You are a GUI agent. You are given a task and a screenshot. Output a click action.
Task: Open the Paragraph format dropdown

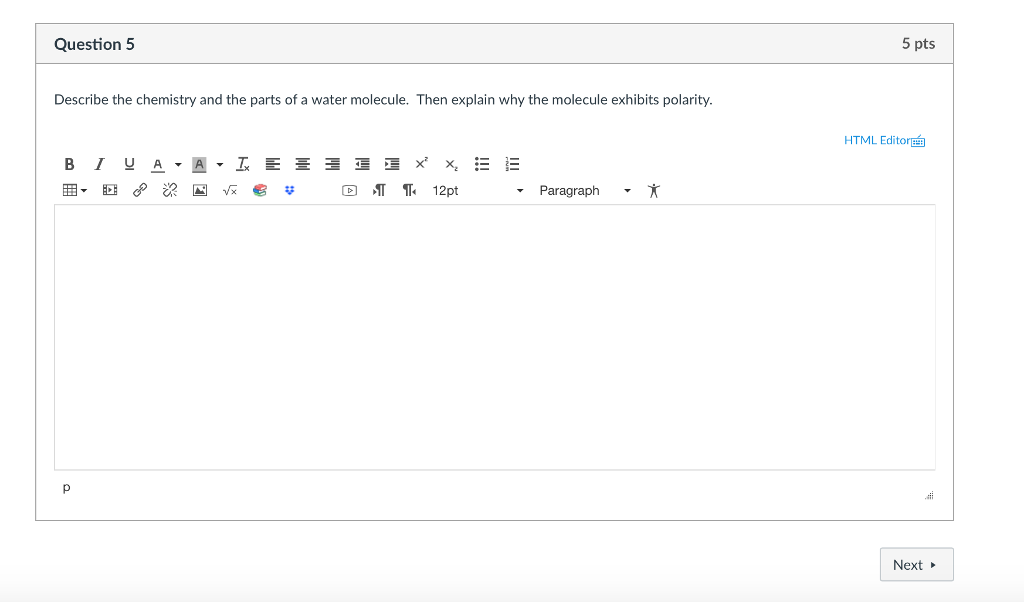(584, 190)
